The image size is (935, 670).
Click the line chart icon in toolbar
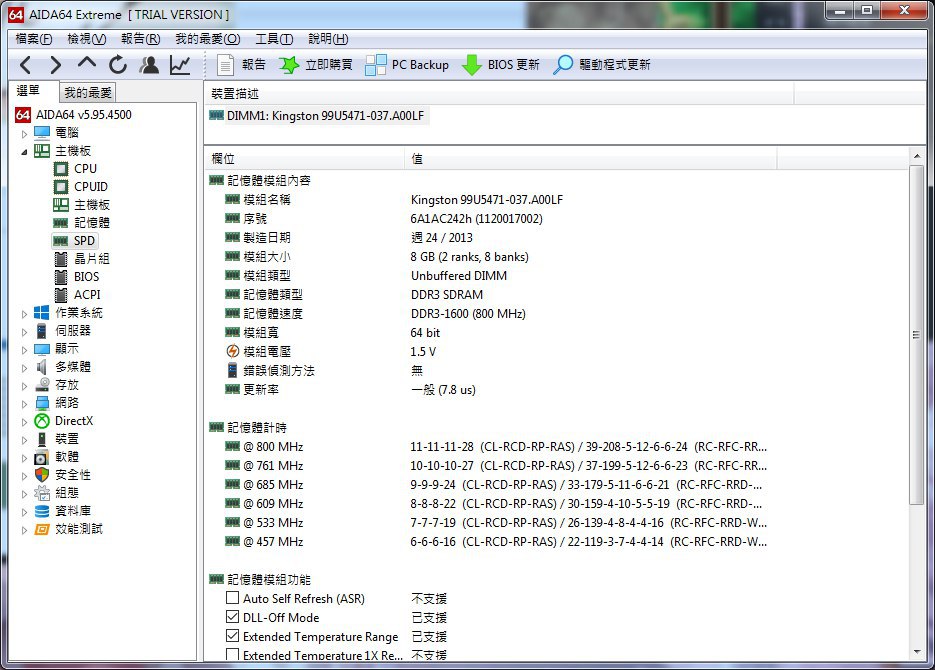pos(180,65)
